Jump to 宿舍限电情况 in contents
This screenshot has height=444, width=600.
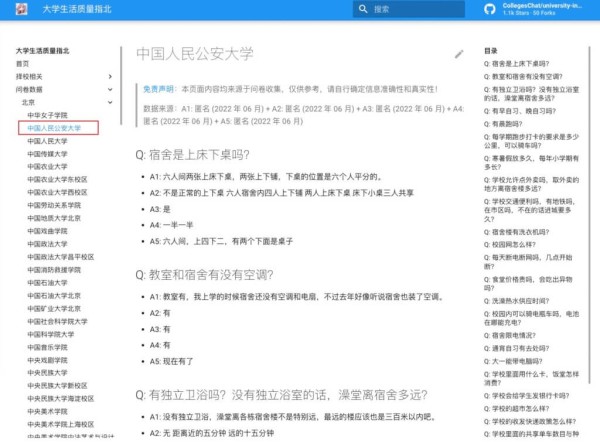510,335
